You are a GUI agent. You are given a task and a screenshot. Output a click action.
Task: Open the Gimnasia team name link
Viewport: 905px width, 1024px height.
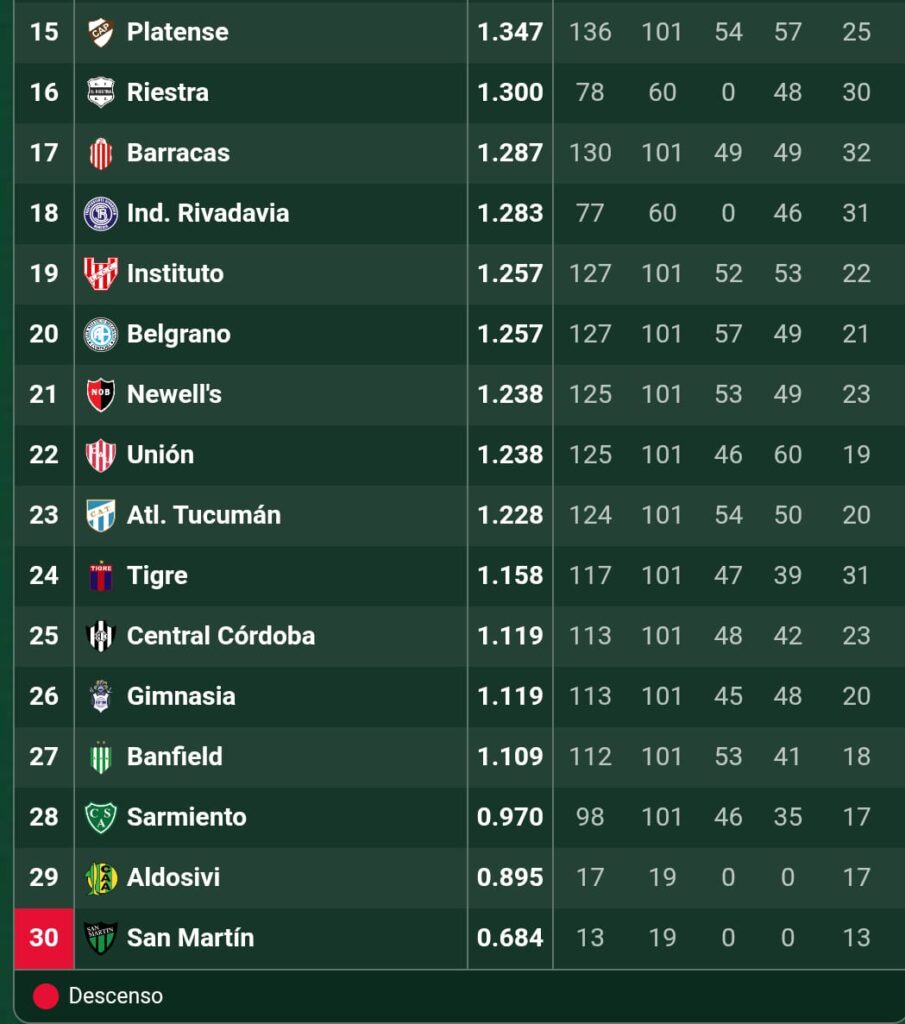pos(181,696)
